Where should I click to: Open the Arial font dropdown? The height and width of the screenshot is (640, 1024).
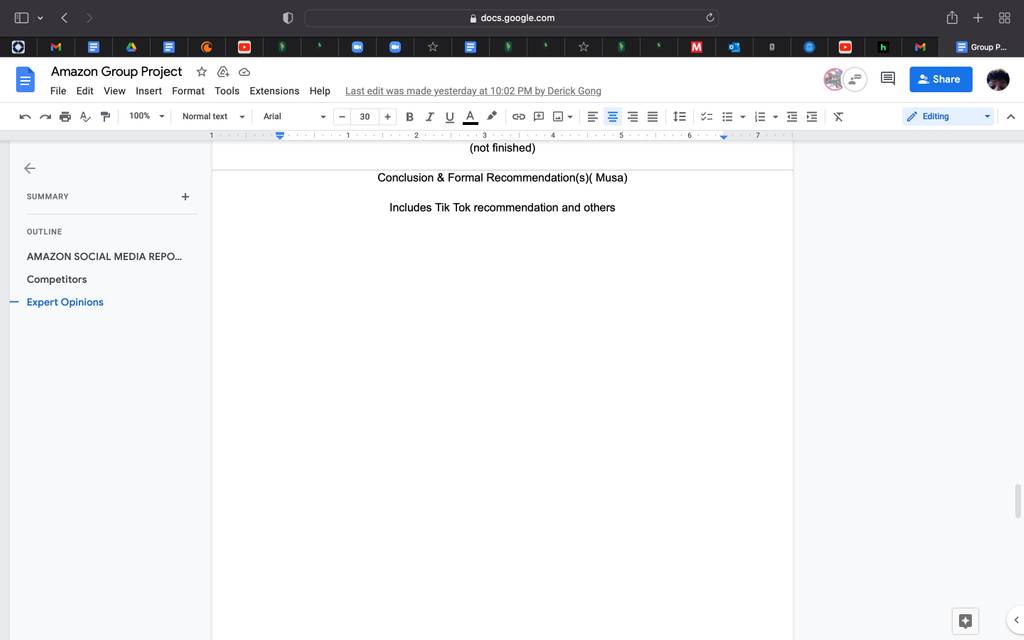pos(294,116)
